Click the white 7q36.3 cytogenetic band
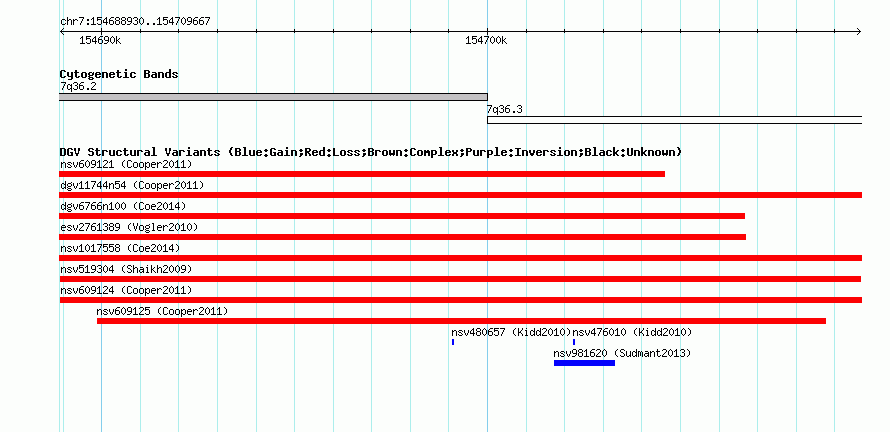The image size is (890, 432). tap(674, 120)
